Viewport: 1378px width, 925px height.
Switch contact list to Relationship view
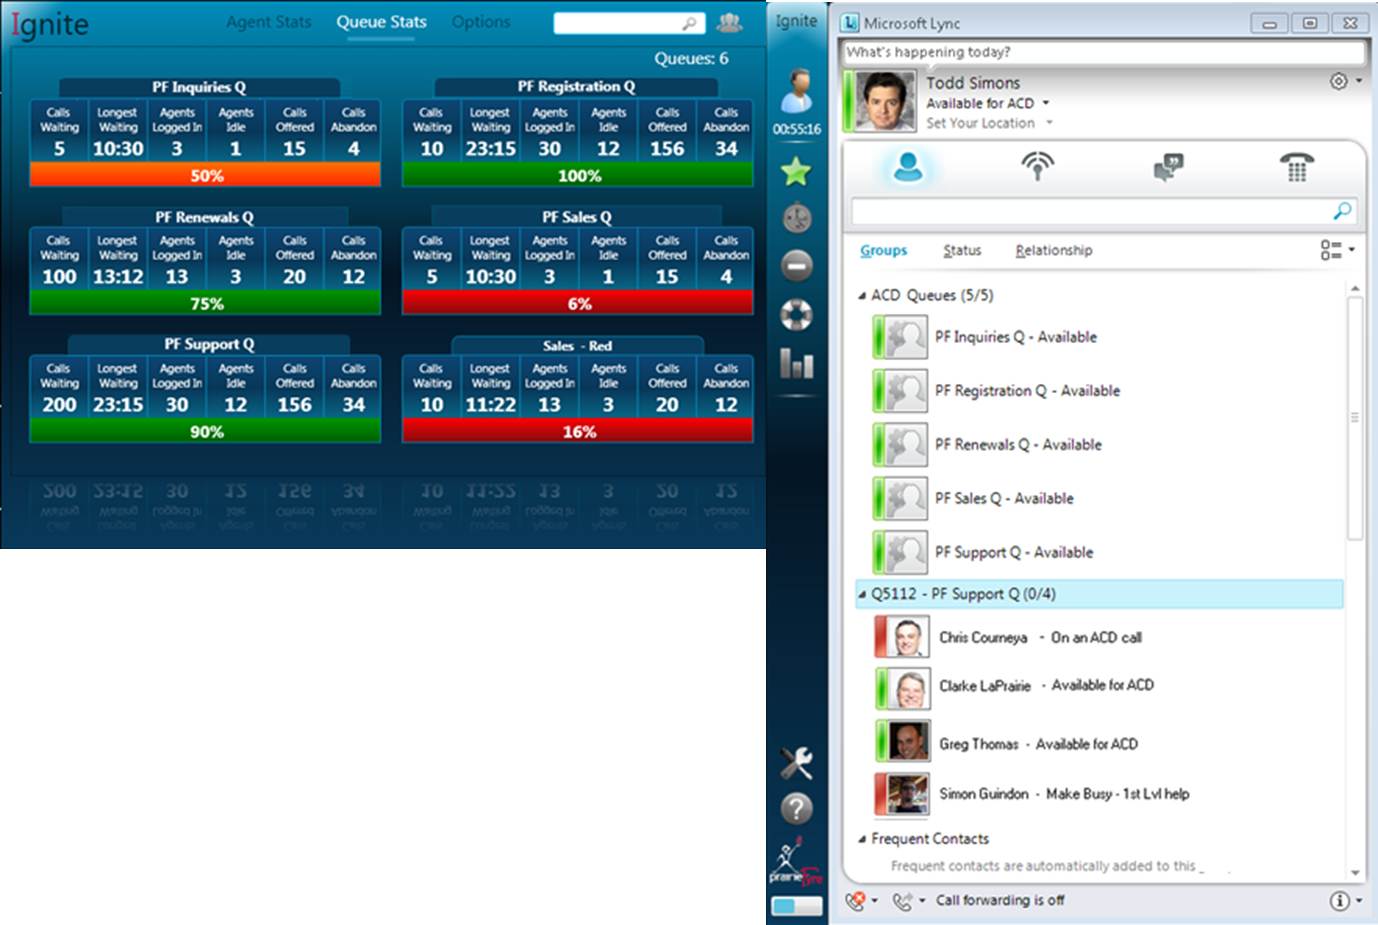(x=1054, y=251)
